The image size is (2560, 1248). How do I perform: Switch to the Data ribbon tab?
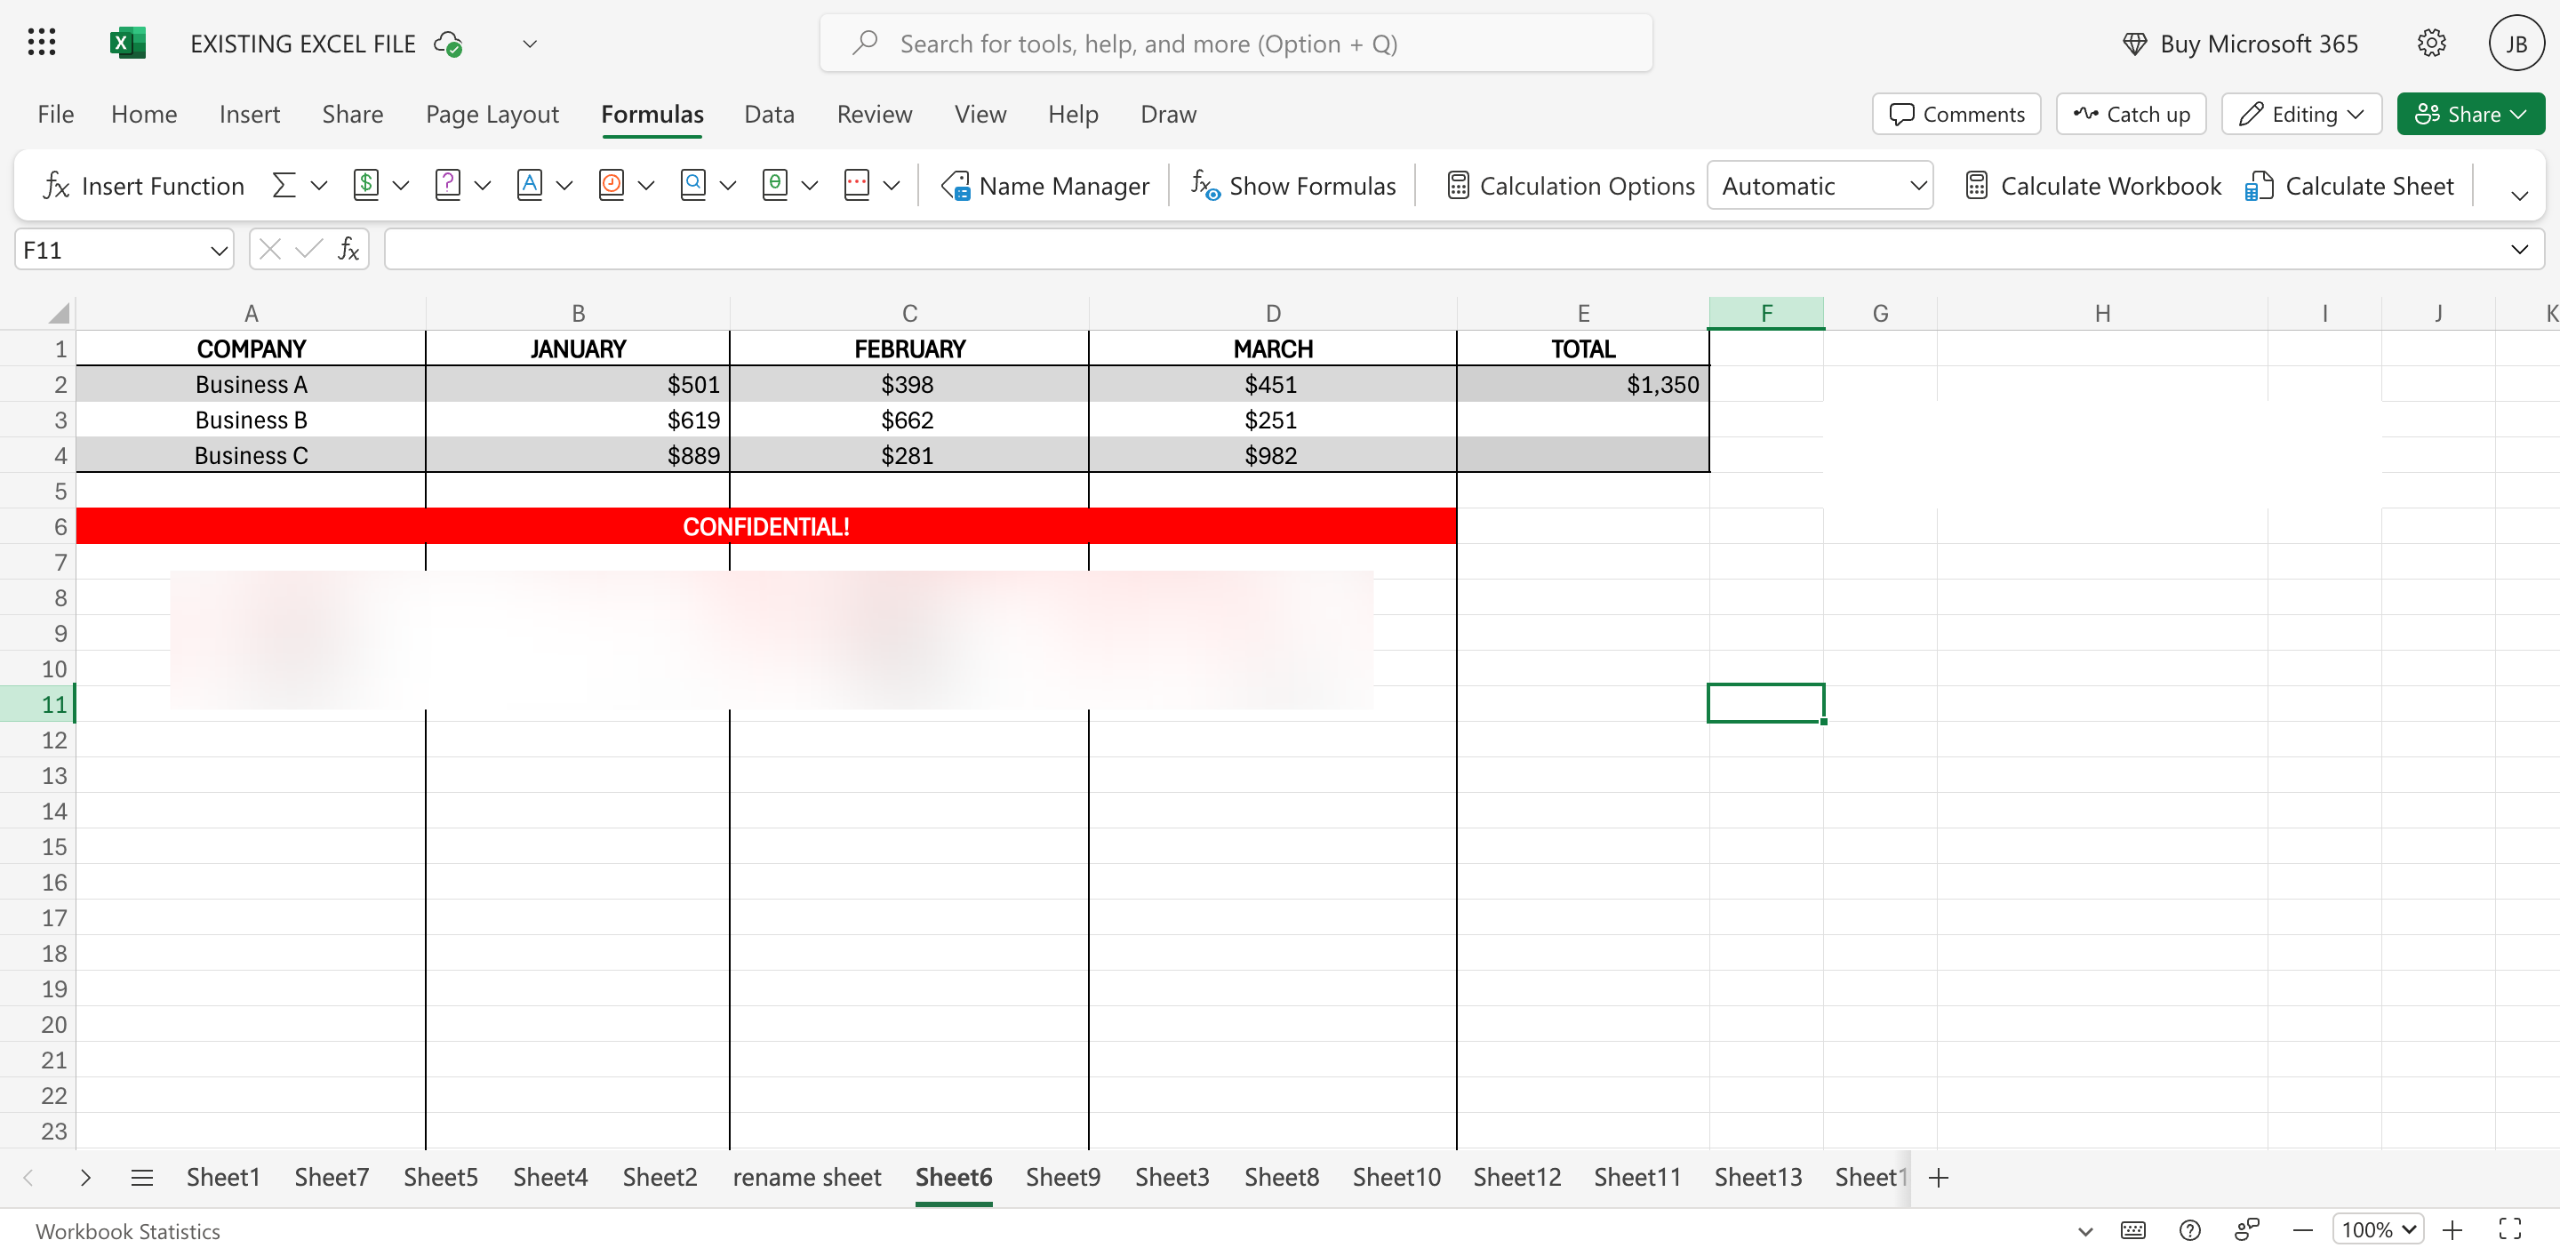[x=768, y=114]
